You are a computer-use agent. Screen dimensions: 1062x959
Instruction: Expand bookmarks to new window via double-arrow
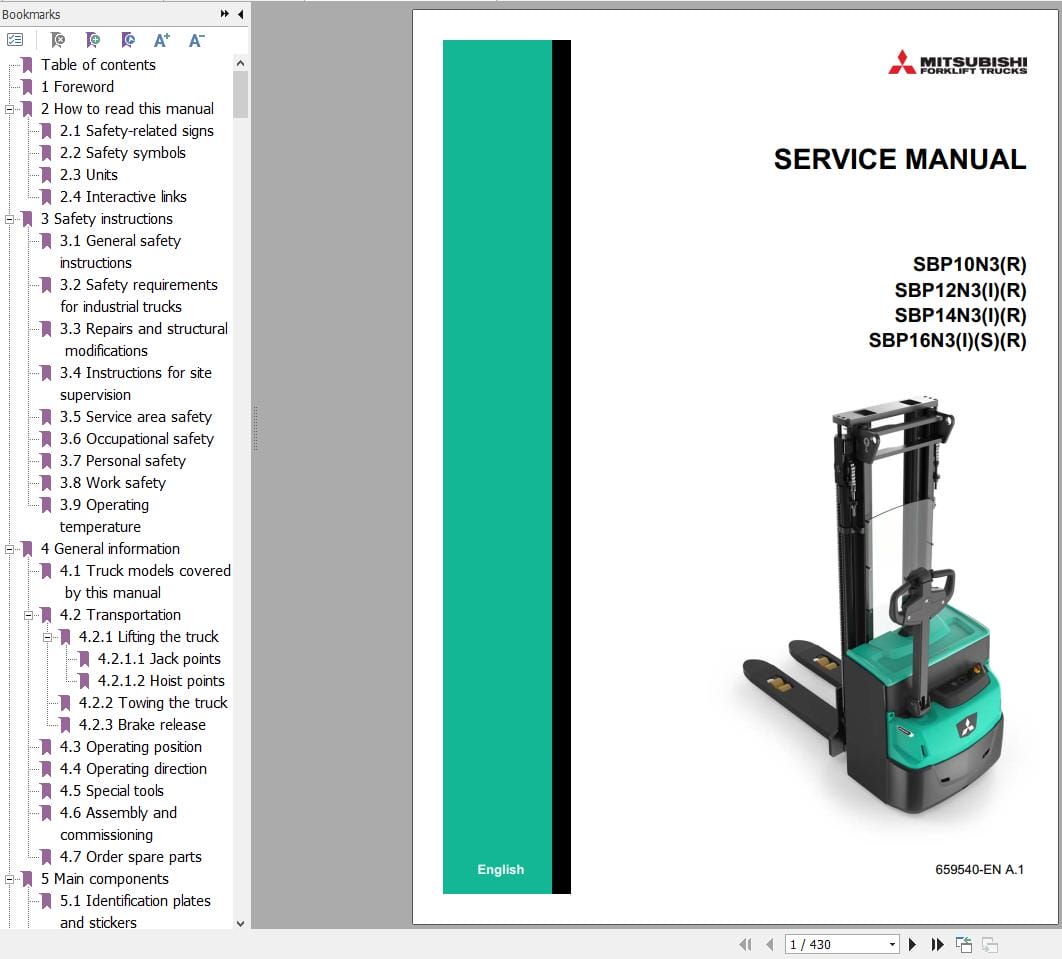tap(225, 14)
